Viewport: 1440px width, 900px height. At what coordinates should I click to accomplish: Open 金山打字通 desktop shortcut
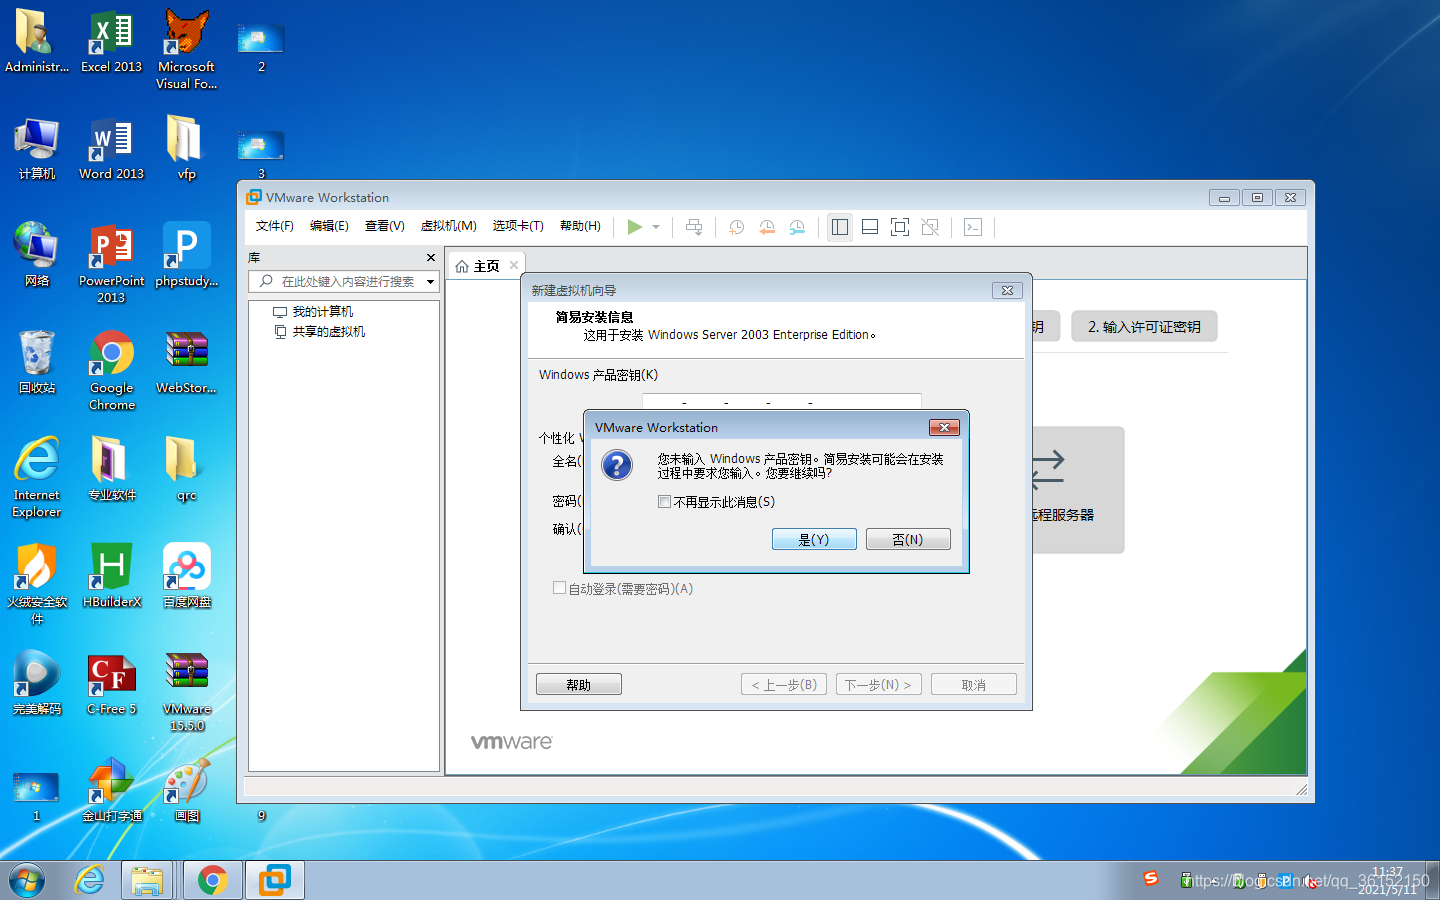click(111, 790)
